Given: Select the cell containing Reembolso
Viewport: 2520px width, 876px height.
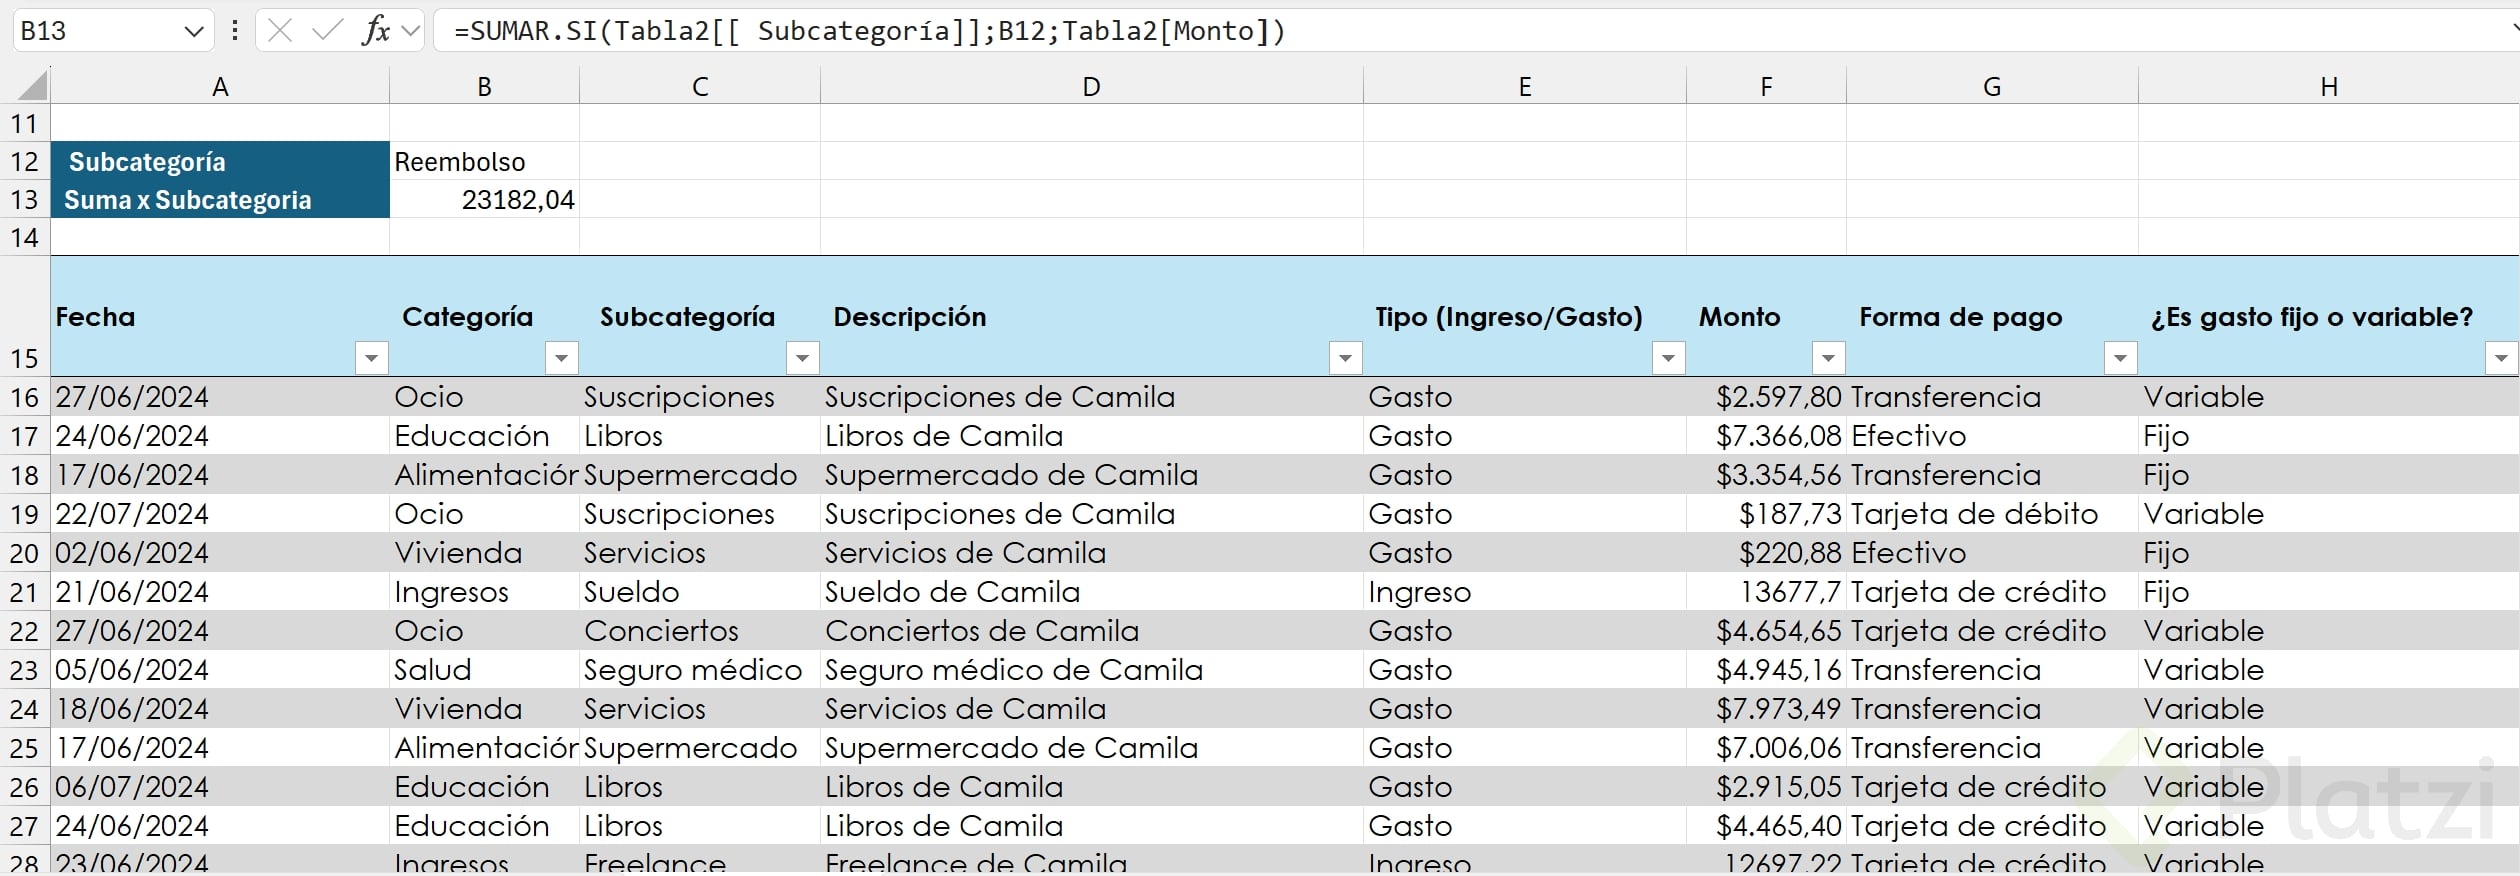Looking at the screenshot, I should click(484, 162).
